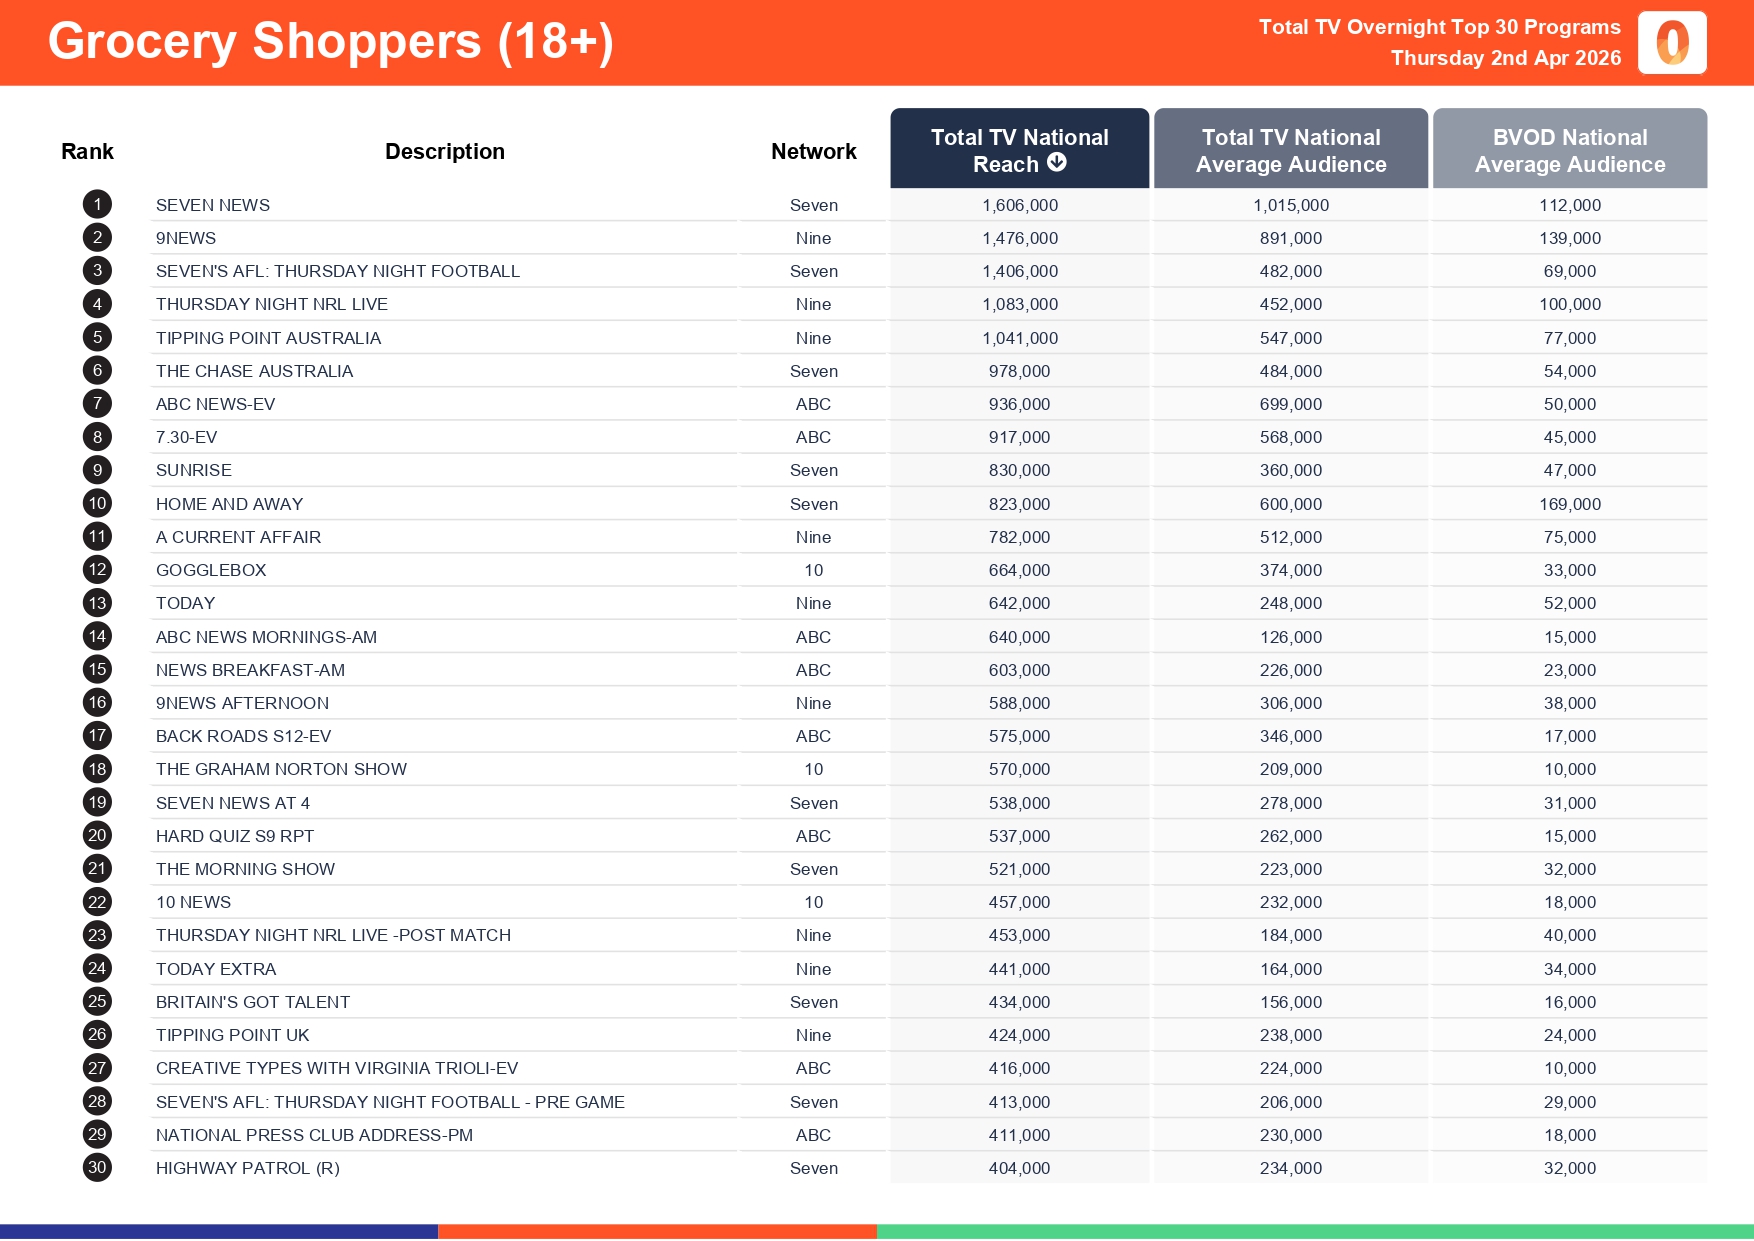The image size is (1754, 1241).
Task: Click the green footer color bar
Action: click(x=1315, y=1232)
